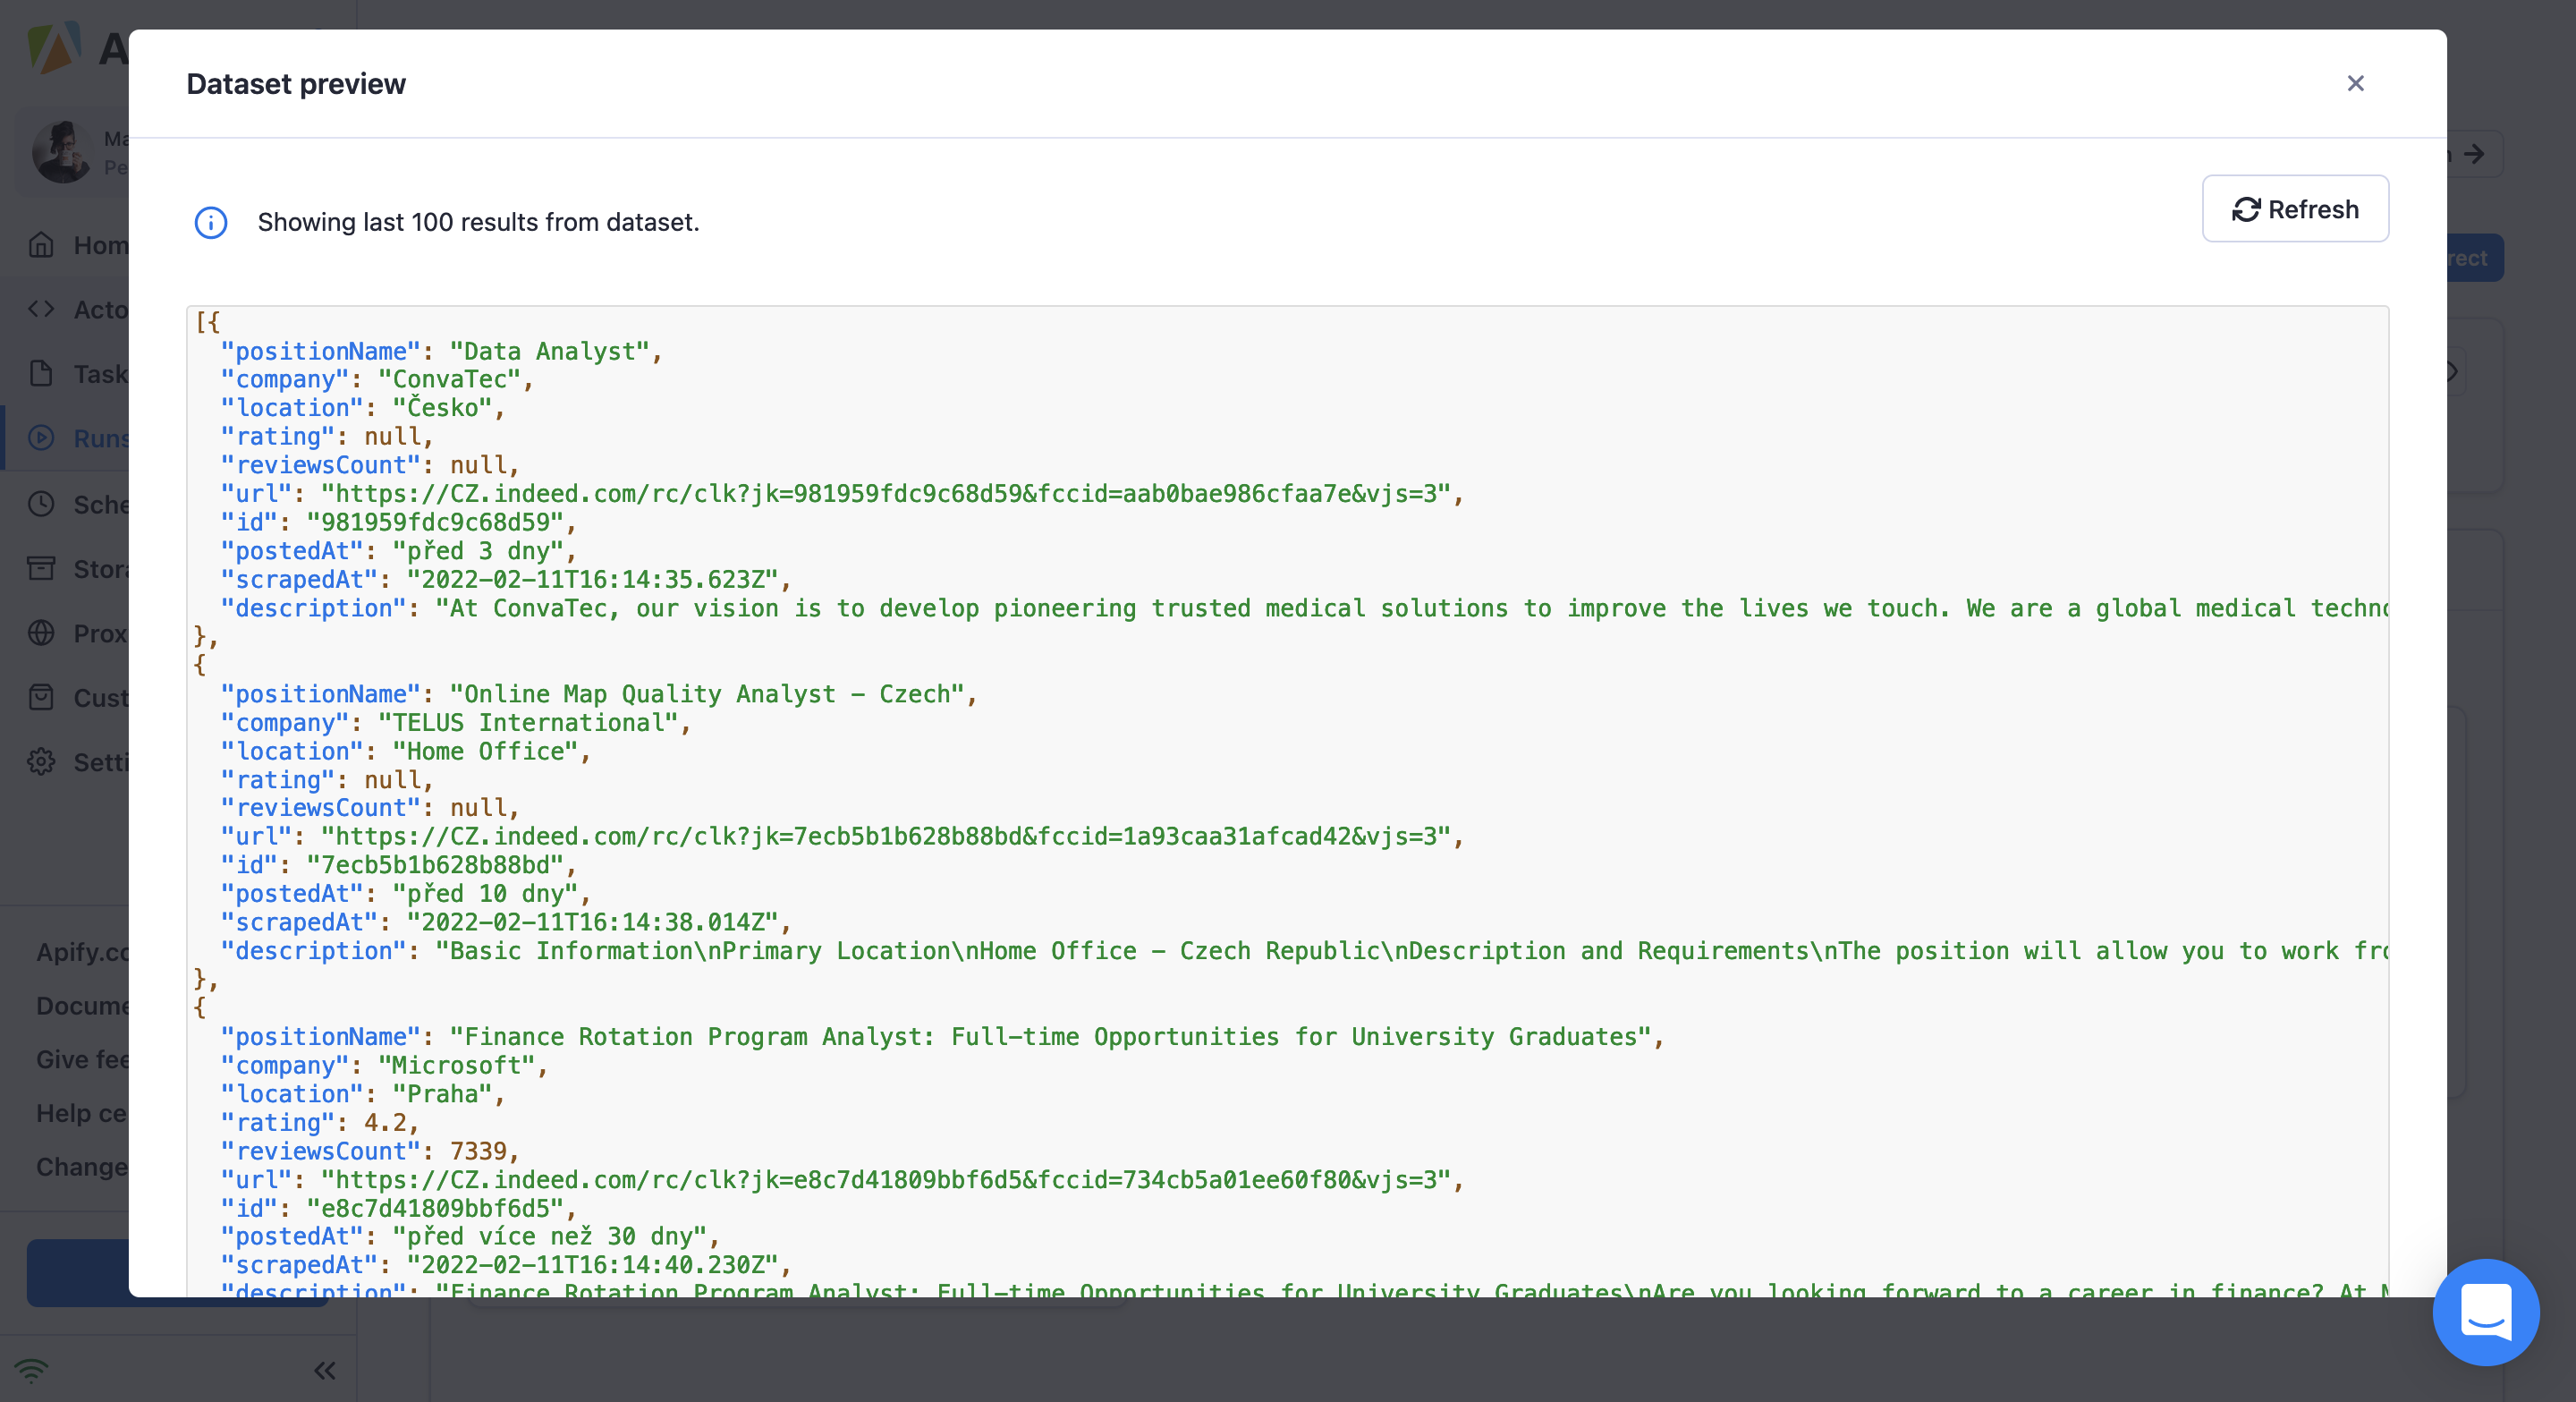
Task: Close the Dataset preview dialog
Action: [2356, 83]
